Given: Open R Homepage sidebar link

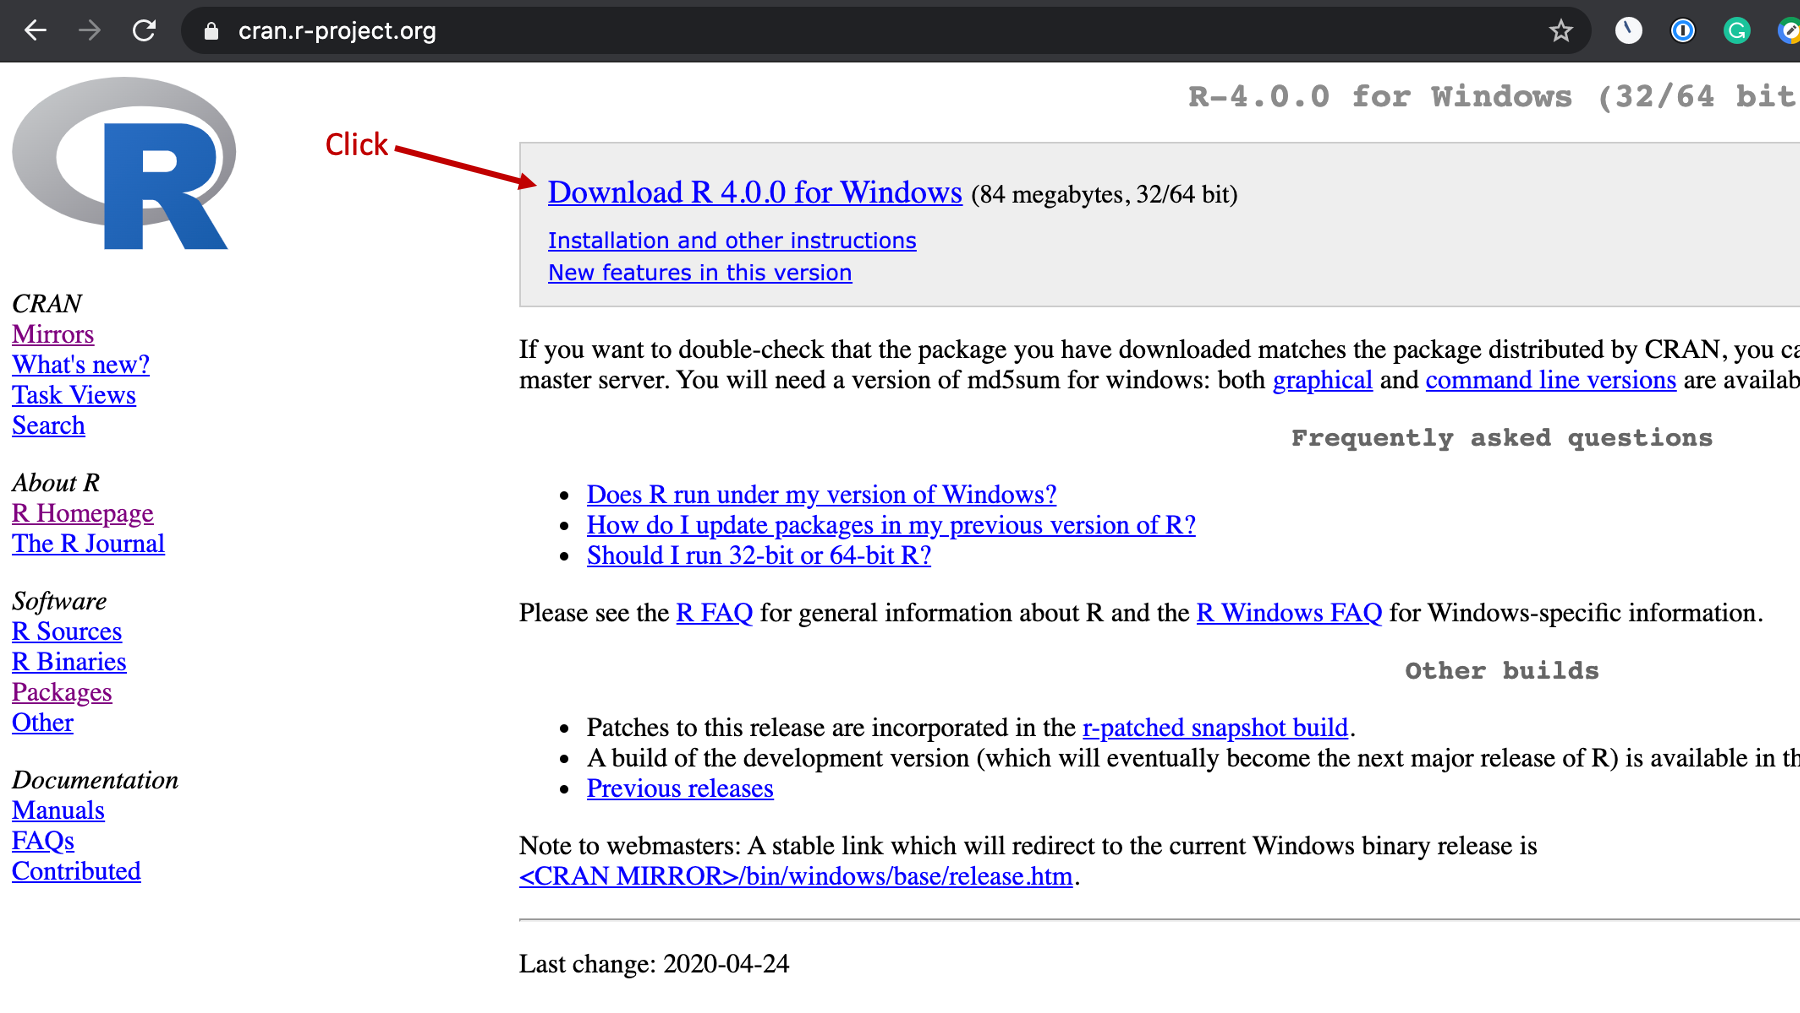Looking at the screenshot, I should pyautogui.click(x=83, y=513).
